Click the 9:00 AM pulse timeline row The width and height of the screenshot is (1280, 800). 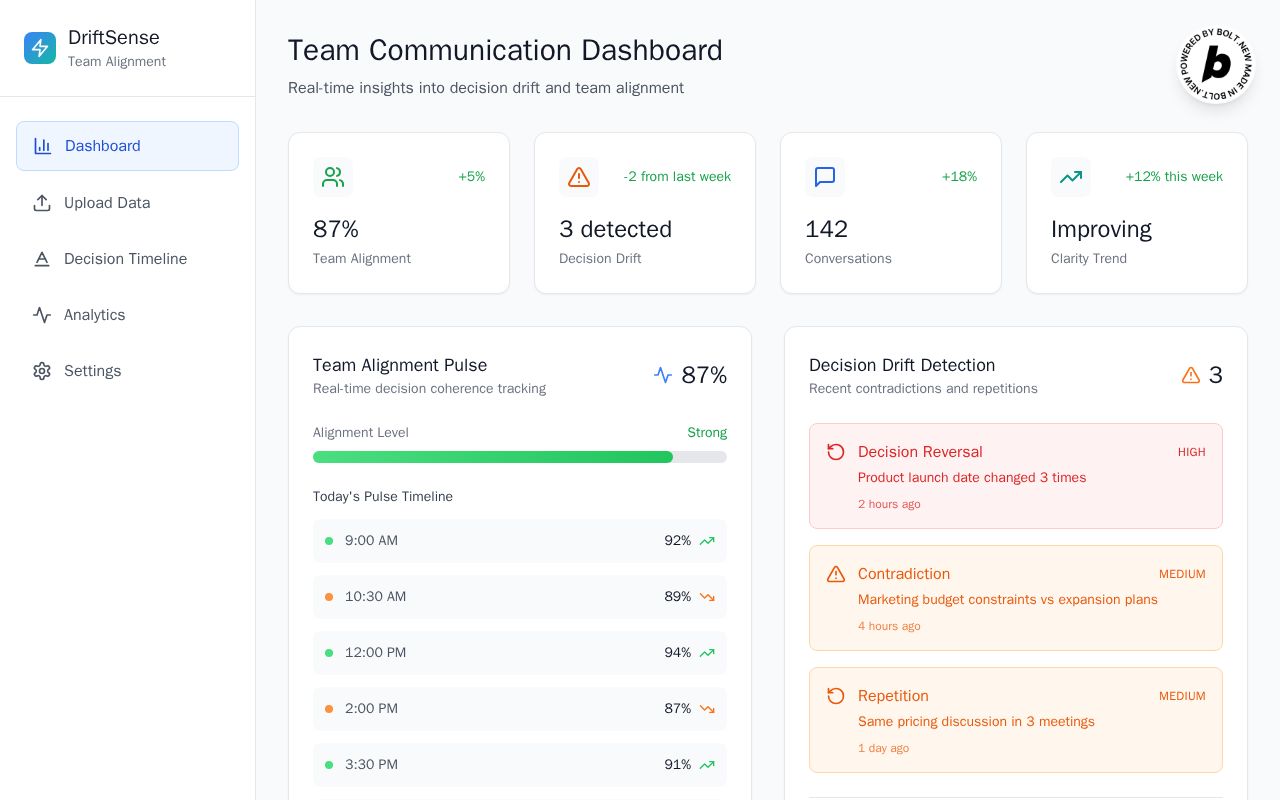point(520,541)
